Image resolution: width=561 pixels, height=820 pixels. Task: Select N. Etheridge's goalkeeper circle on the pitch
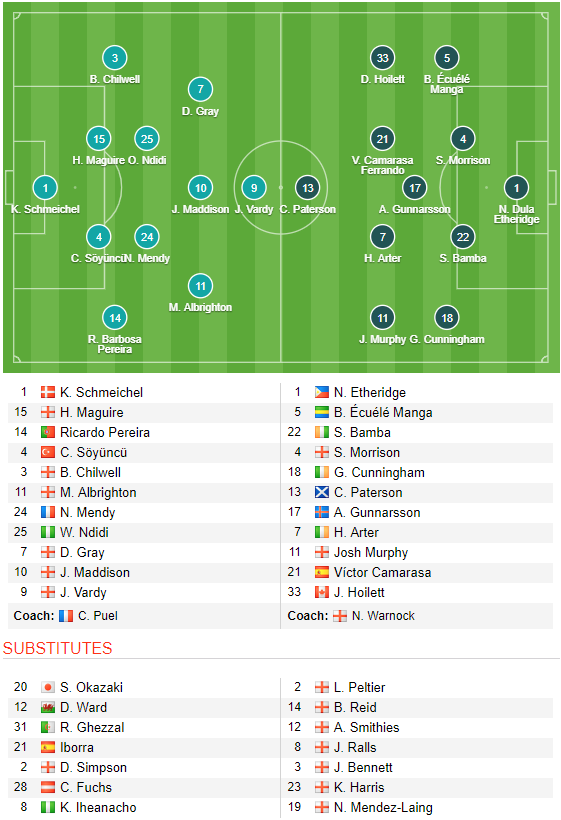[x=517, y=188]
